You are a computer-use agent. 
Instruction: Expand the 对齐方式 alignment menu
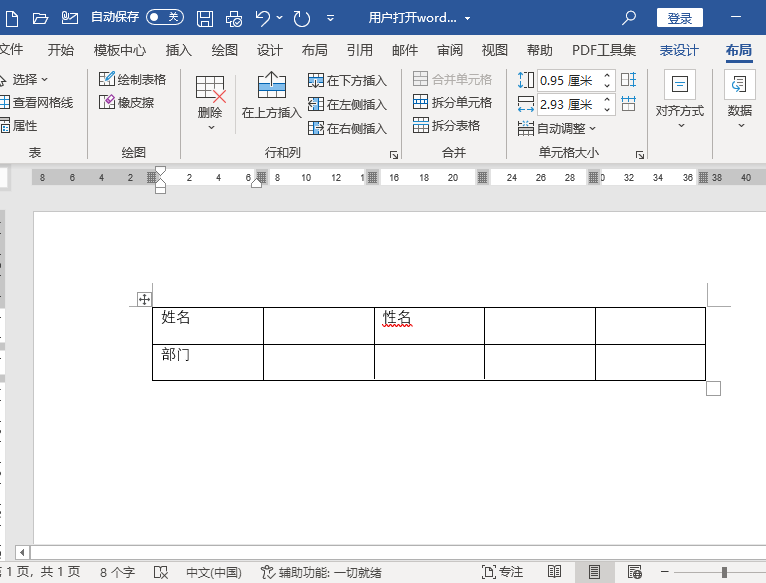(680, 100)
